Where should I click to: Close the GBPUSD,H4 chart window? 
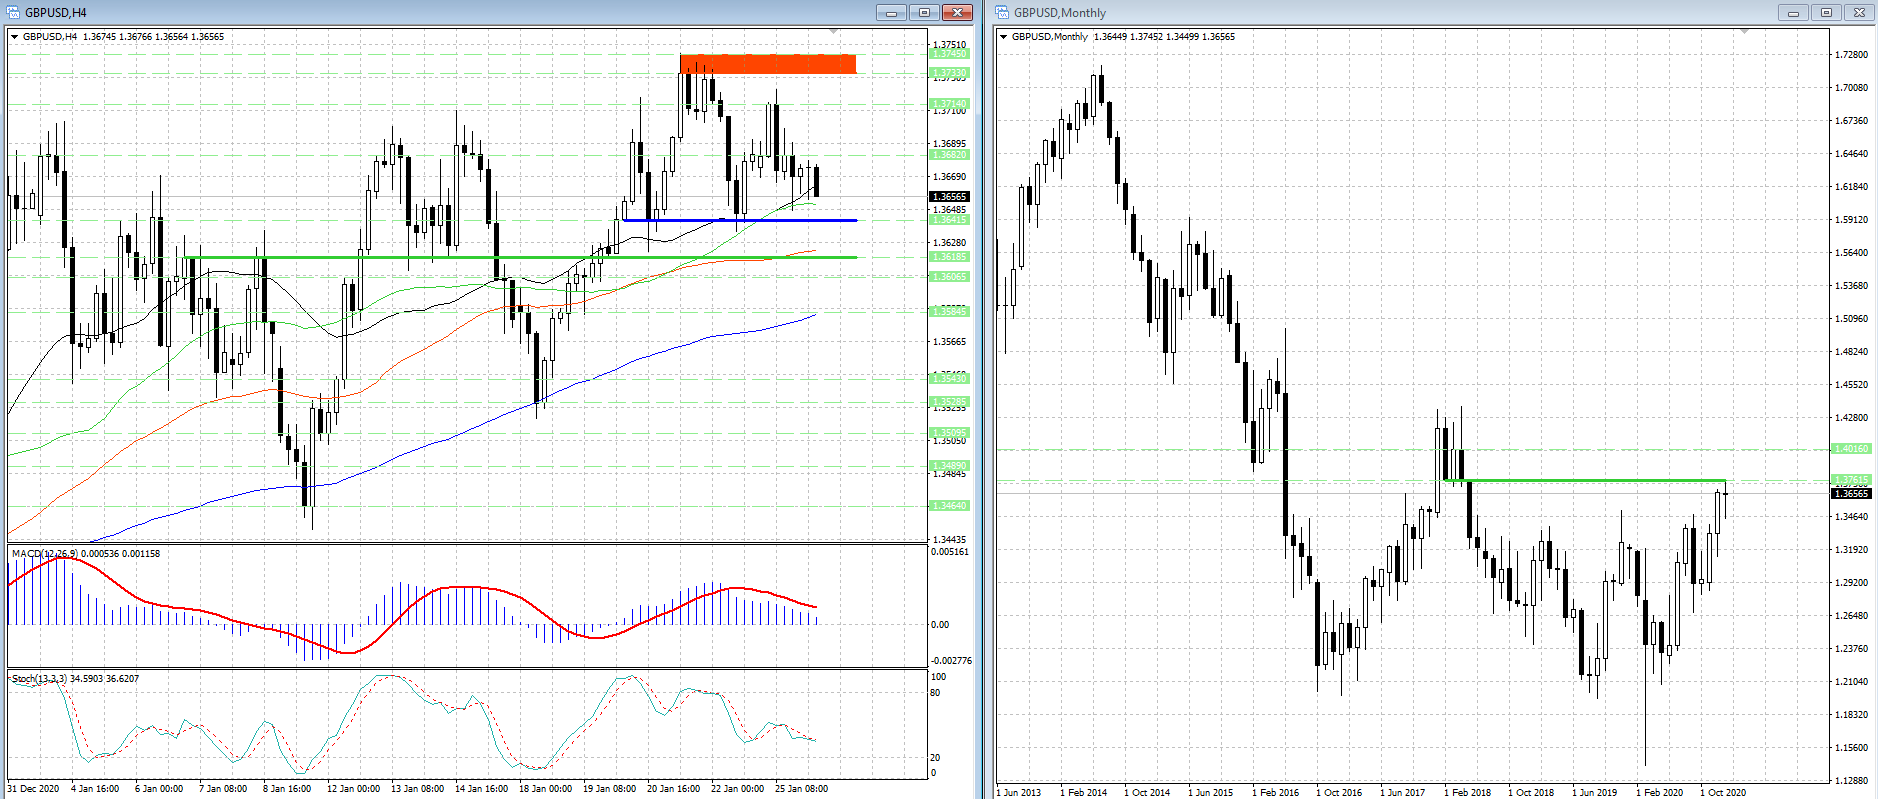point(957,12)
